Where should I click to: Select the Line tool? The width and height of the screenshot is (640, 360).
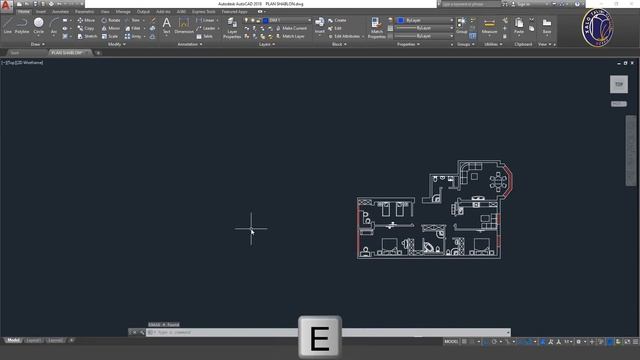click(8, 25)
